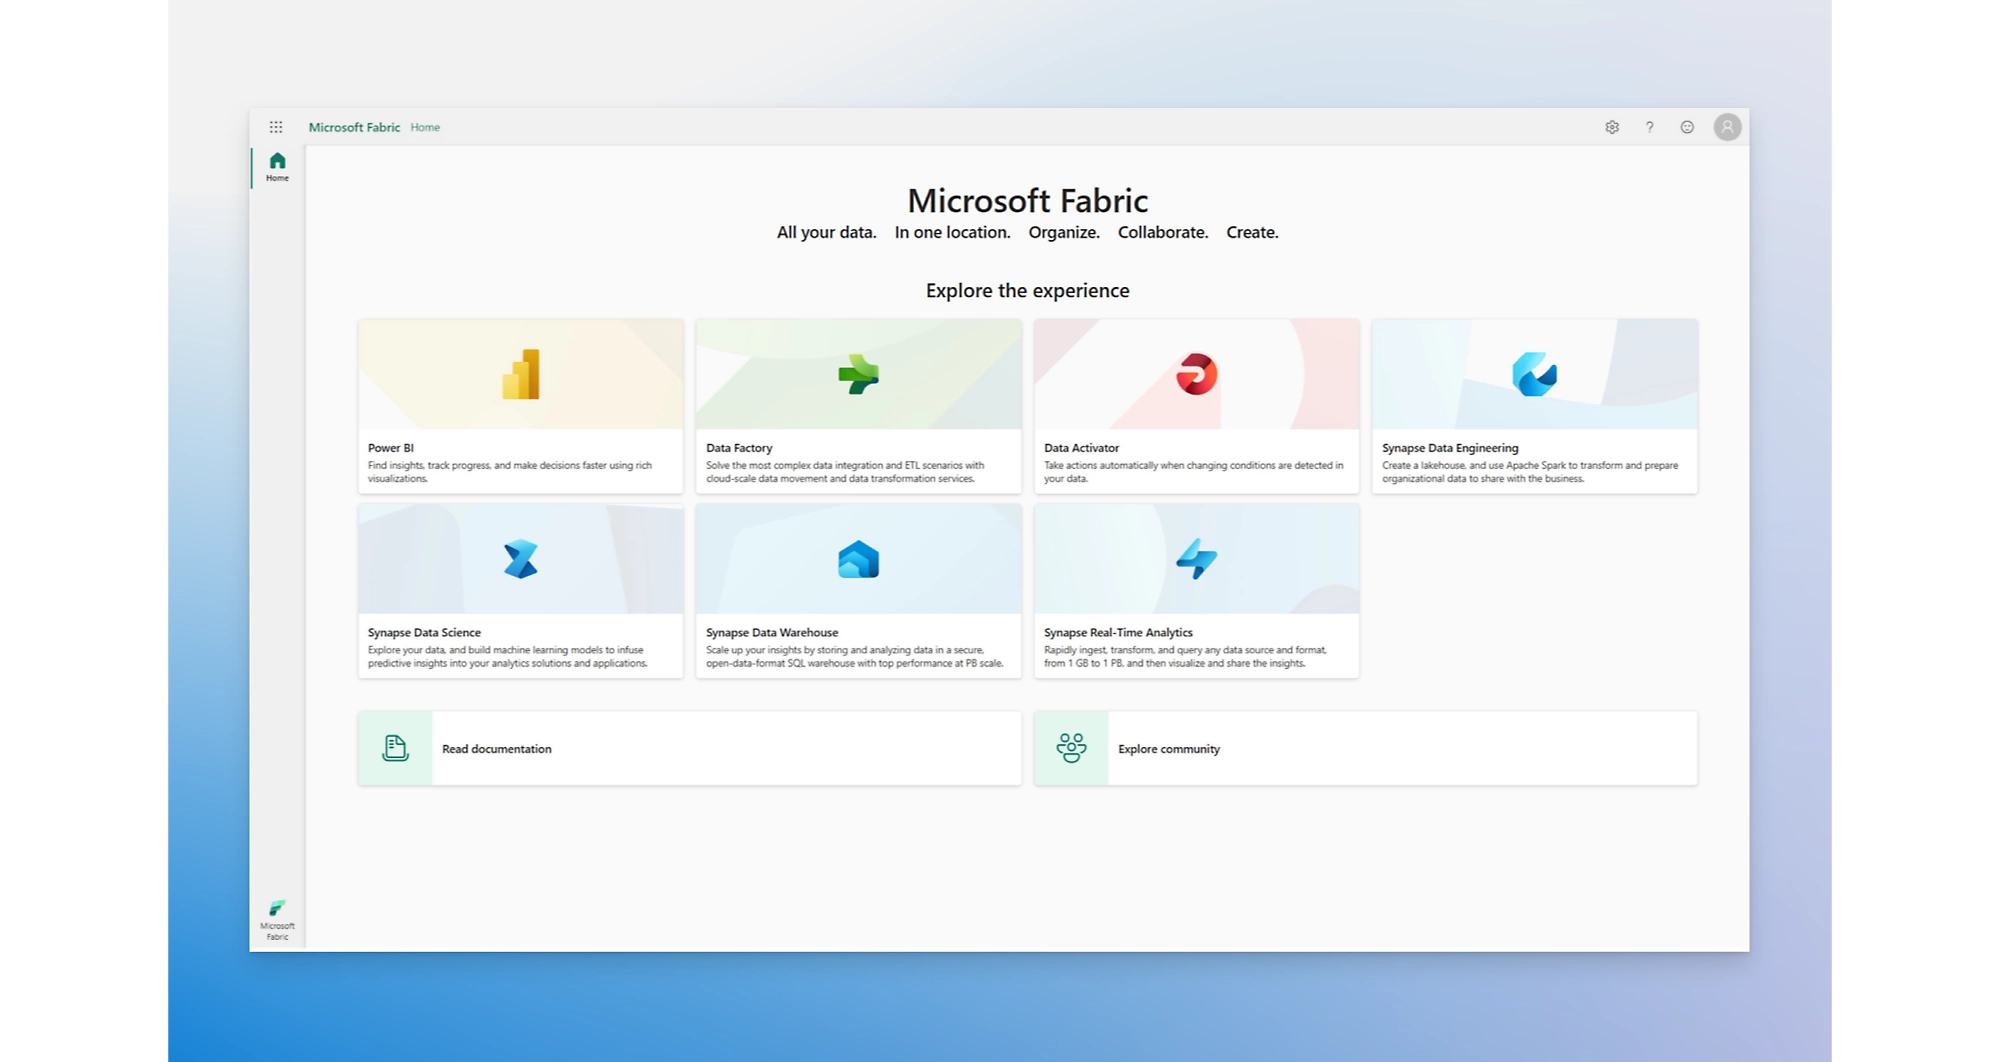Click the Data Activator description about changing conditions

1193,472
